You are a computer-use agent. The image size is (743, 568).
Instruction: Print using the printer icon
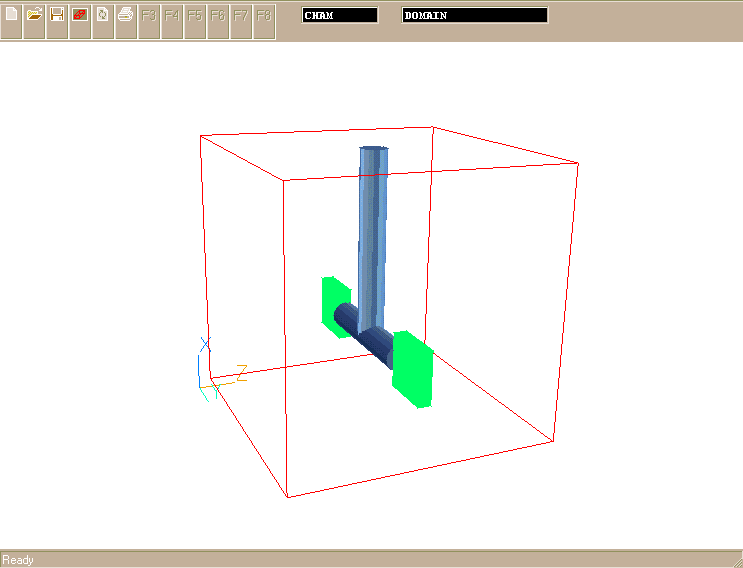point(126,16)
